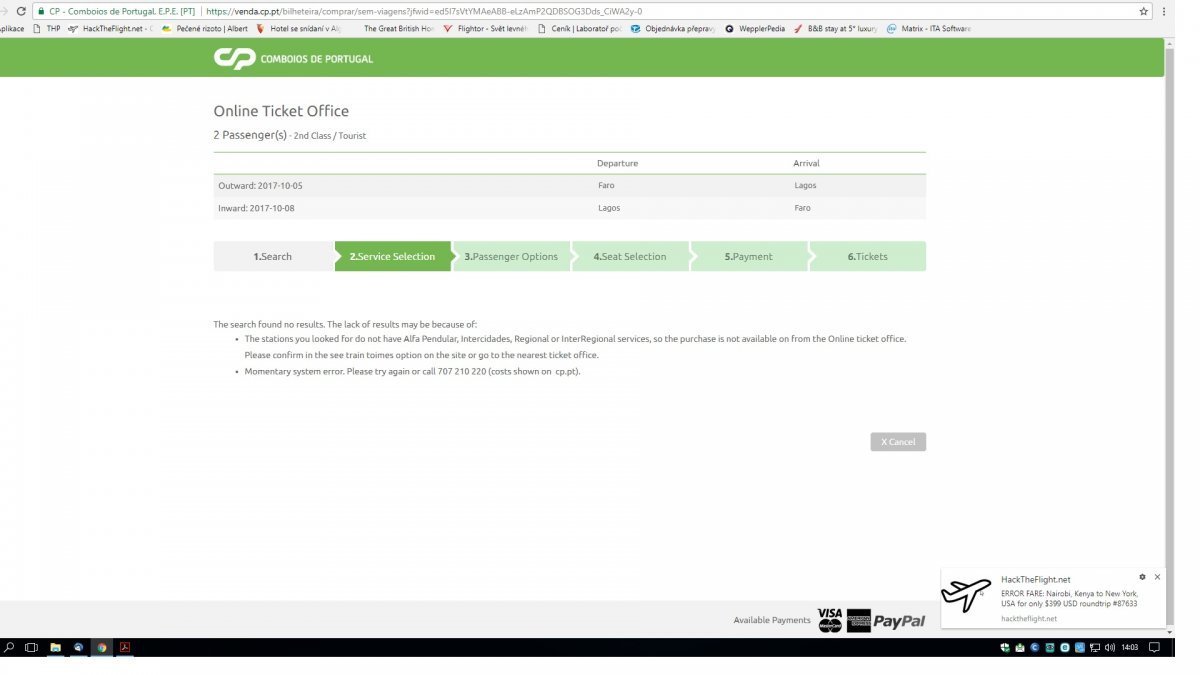Select the 2.Service Selection step
Image resolution: width=1200 pixels, height=675 pixels.
coord(392,257)
